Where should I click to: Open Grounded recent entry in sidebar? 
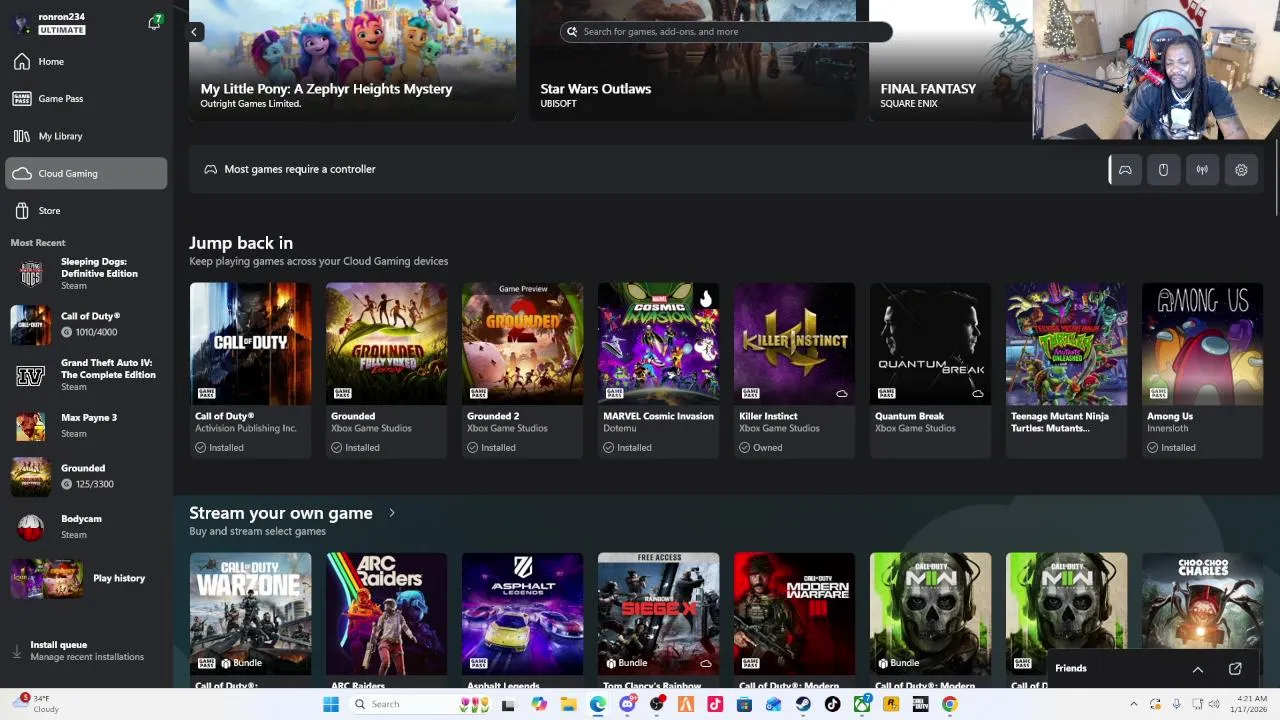(86, 476)
